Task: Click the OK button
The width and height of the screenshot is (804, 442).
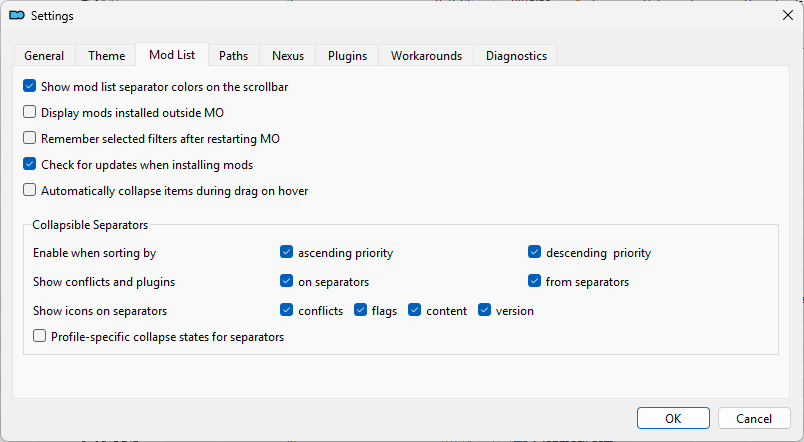Action: [x=673, y=418]
